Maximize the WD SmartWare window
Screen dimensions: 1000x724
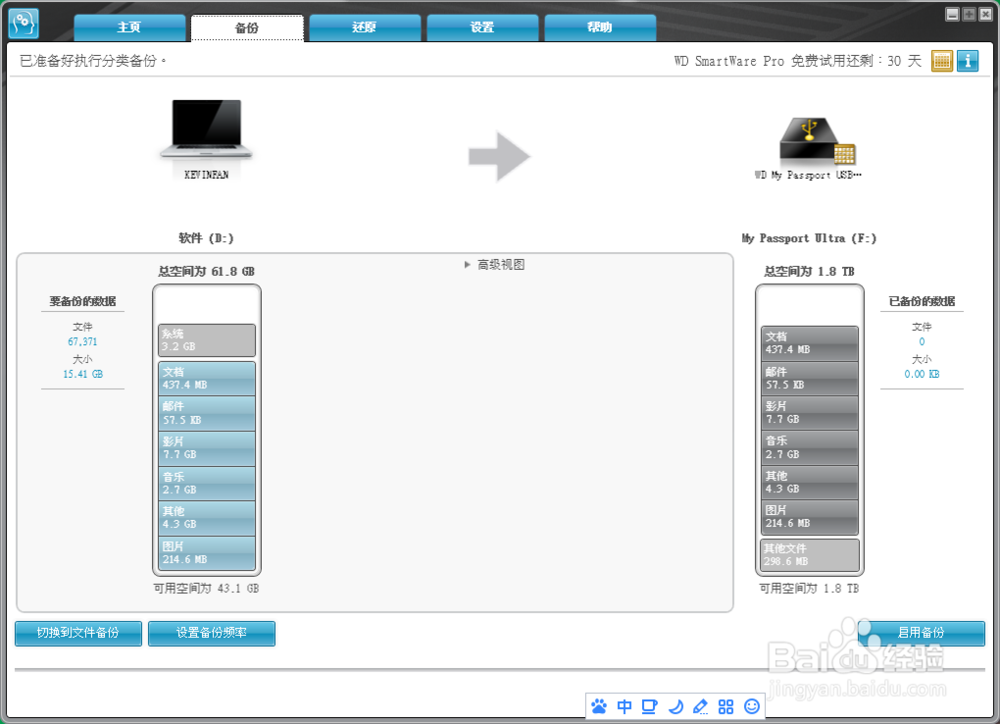969,14
